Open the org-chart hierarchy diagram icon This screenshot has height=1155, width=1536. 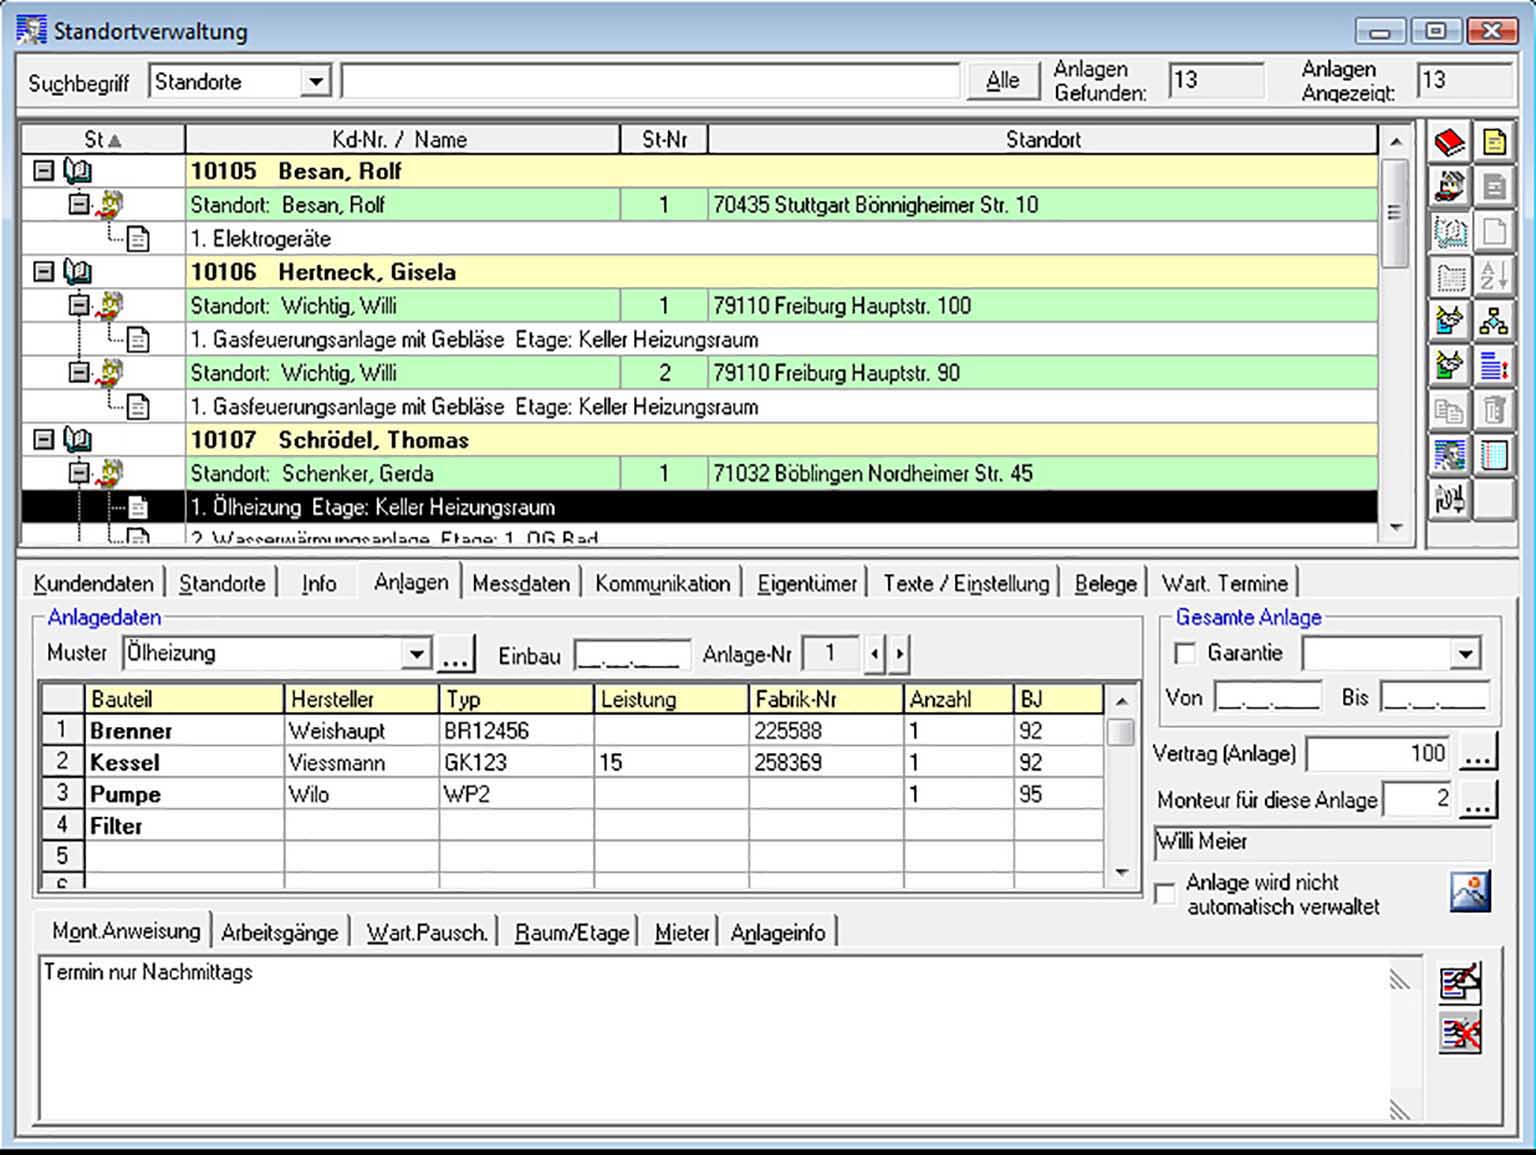pyautogui.click(x=1494, y=321)
